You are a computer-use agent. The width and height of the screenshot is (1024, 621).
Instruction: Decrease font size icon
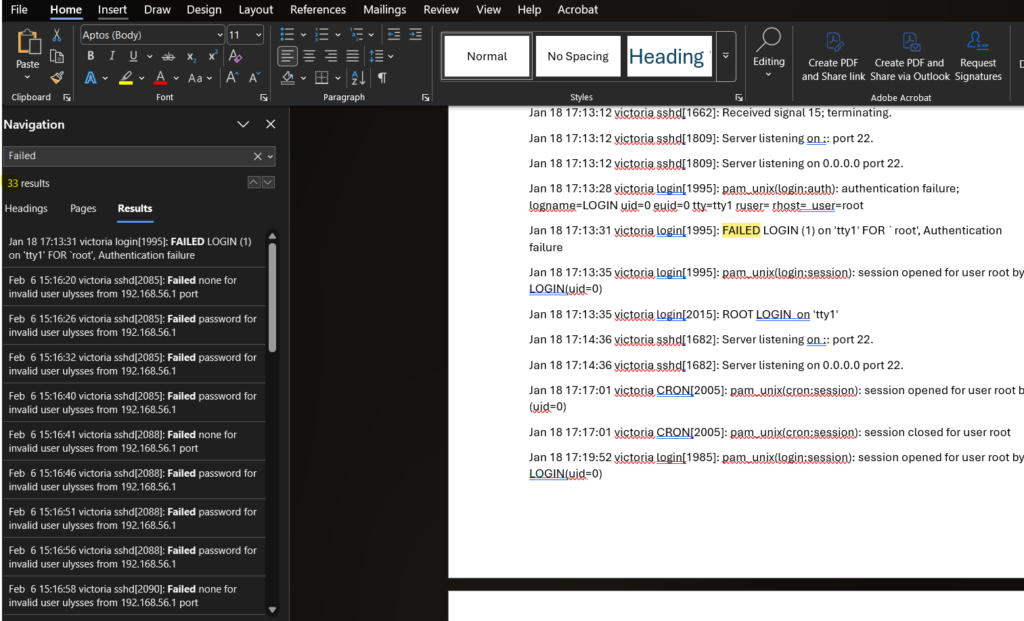point(254,78)
